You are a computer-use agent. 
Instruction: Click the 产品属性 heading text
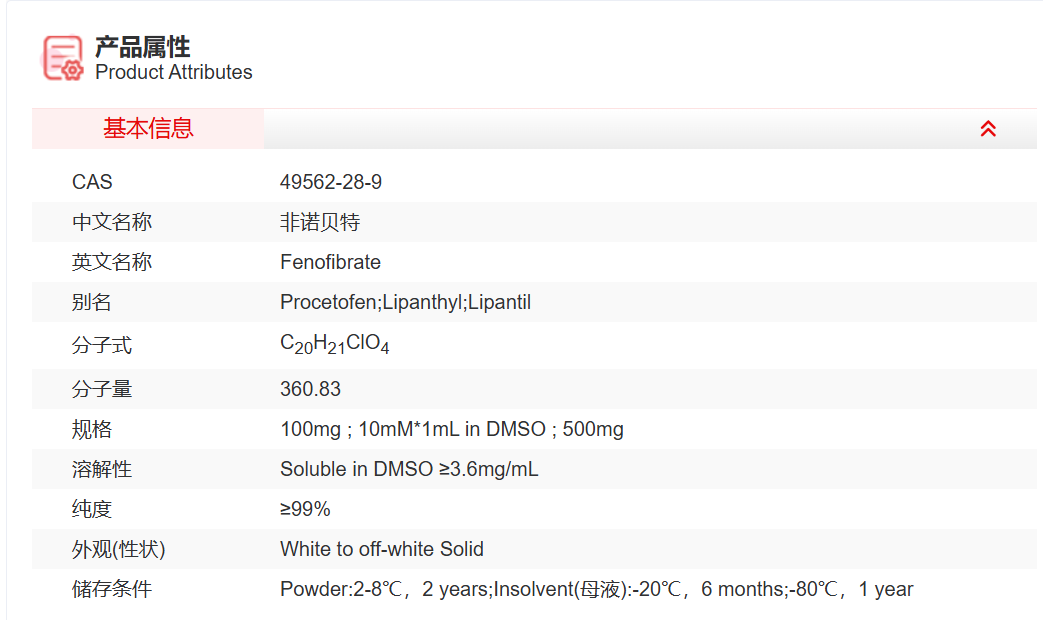click(x=142, y=47)
